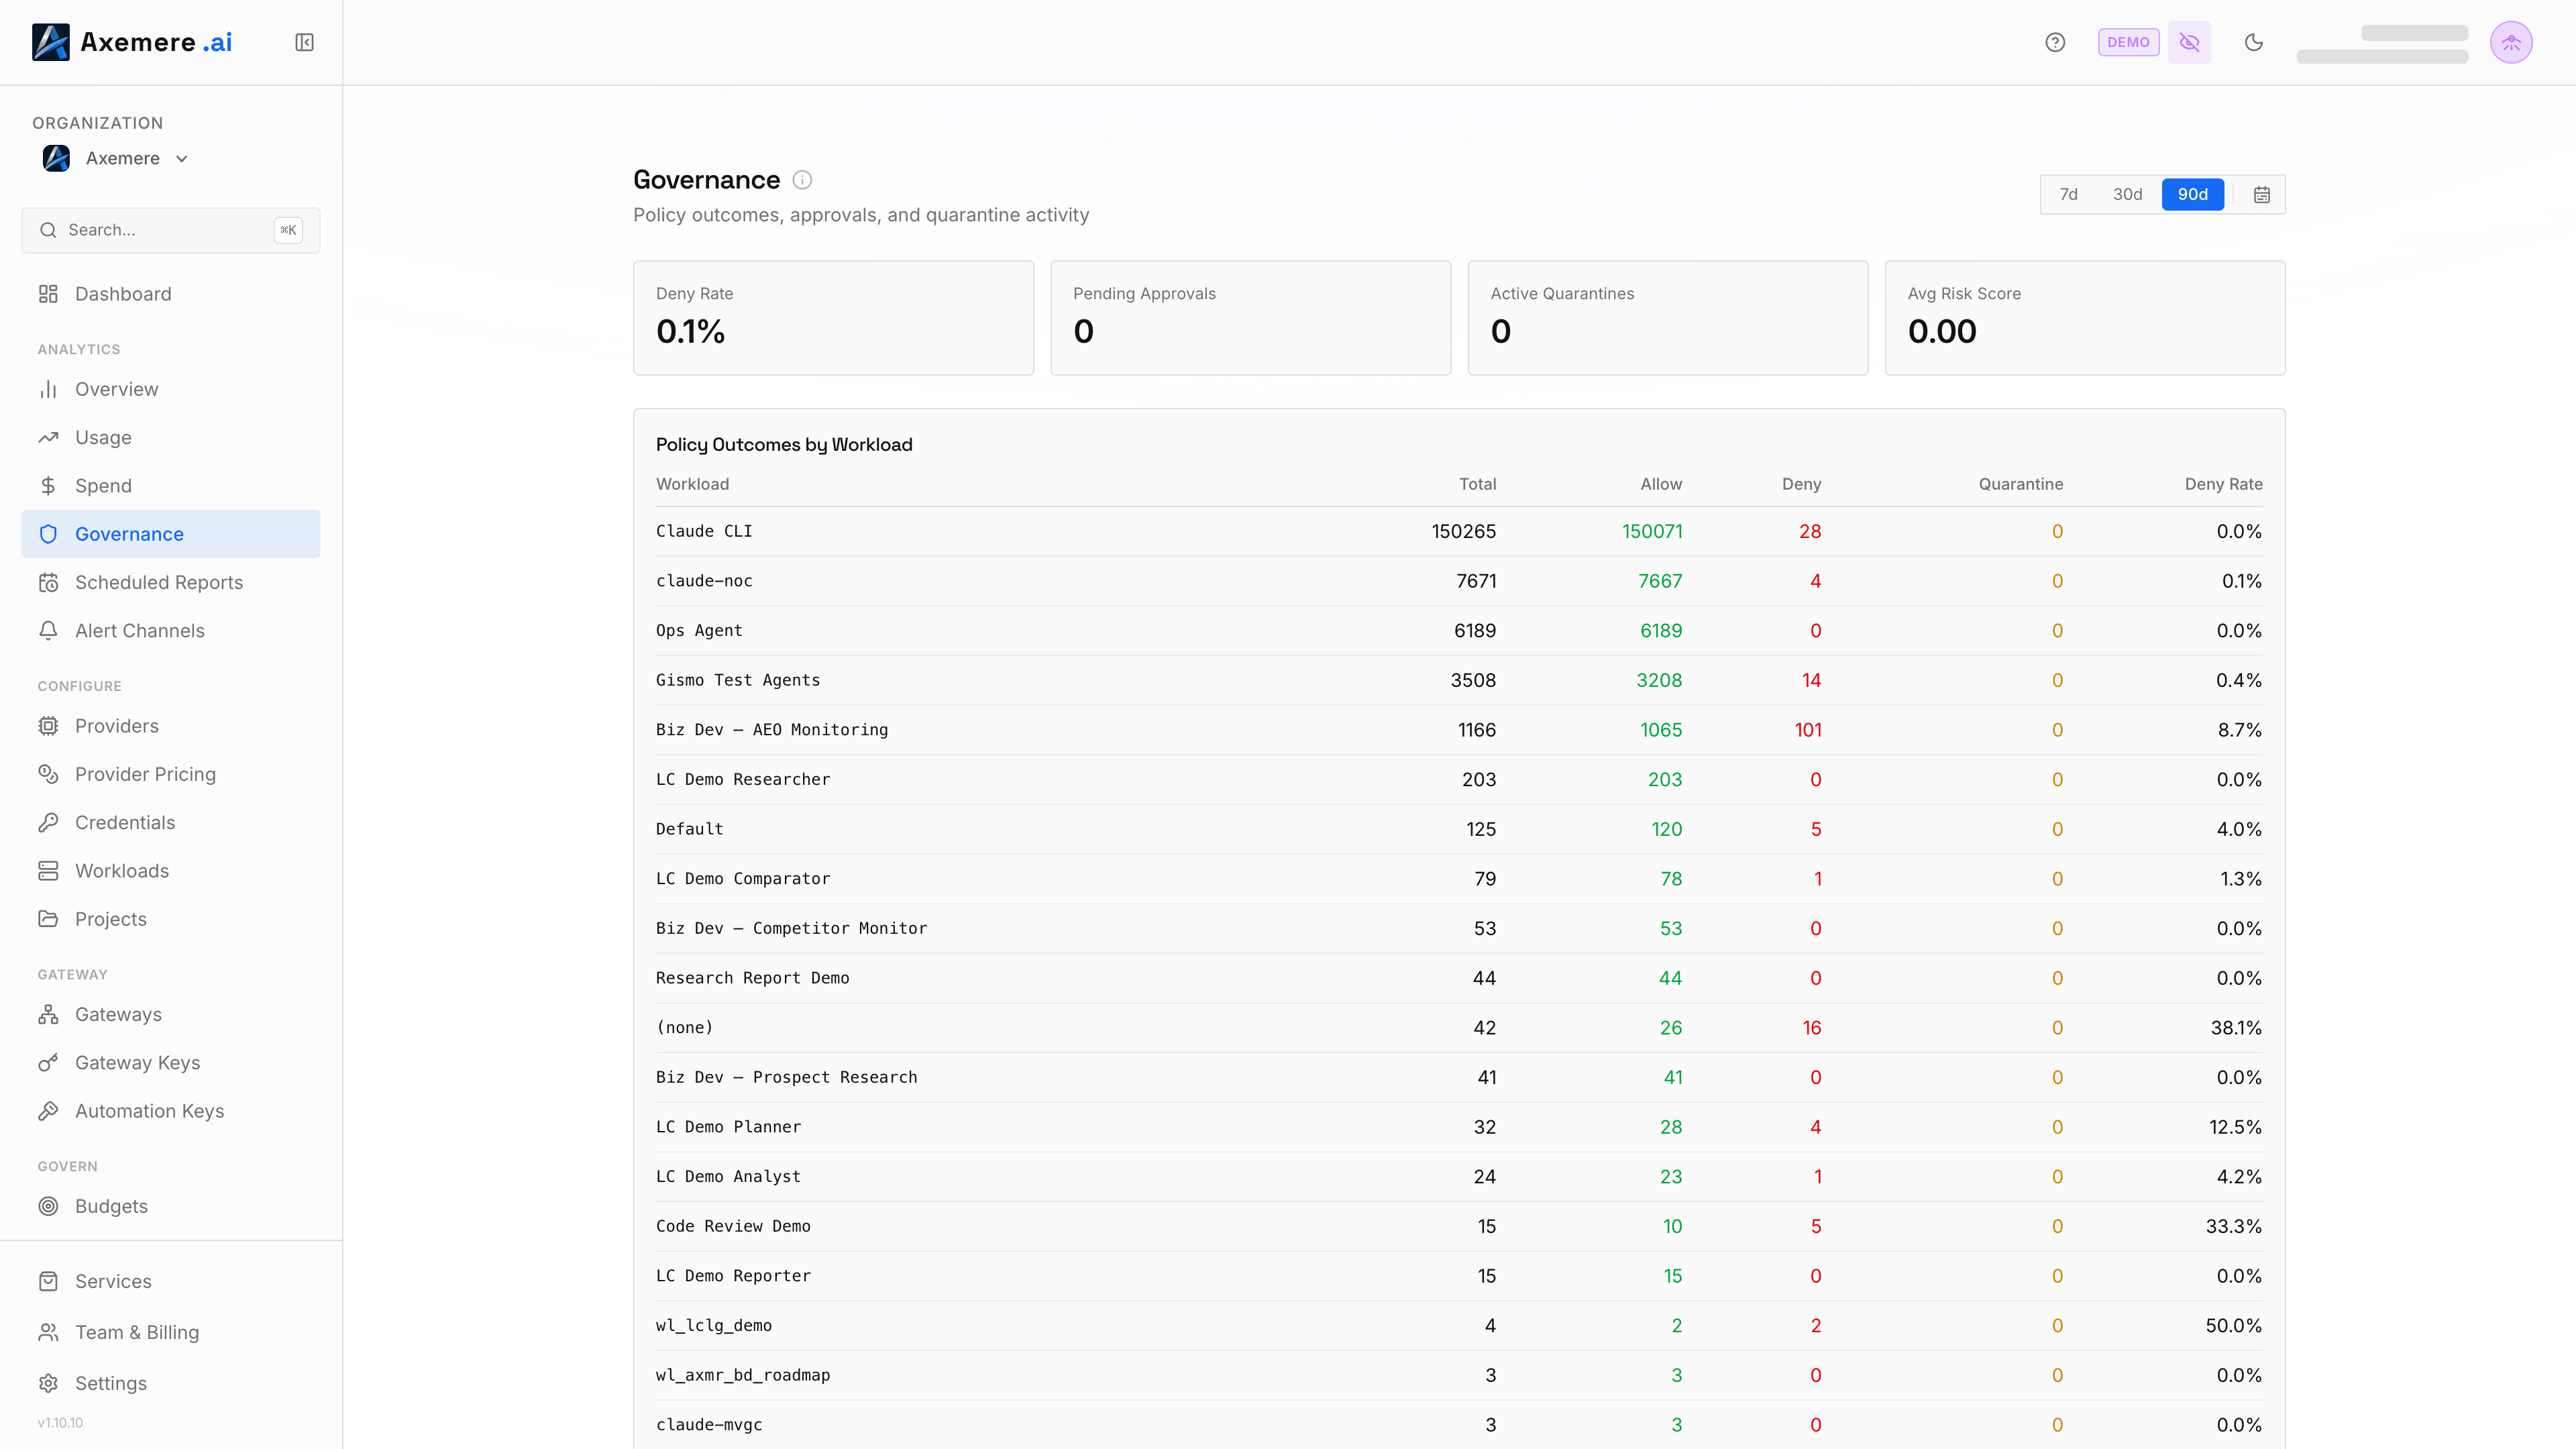Navigate to Providers label
Image resolution: width=2576 pixels, height=1449 pixels.
coord(117,726)
